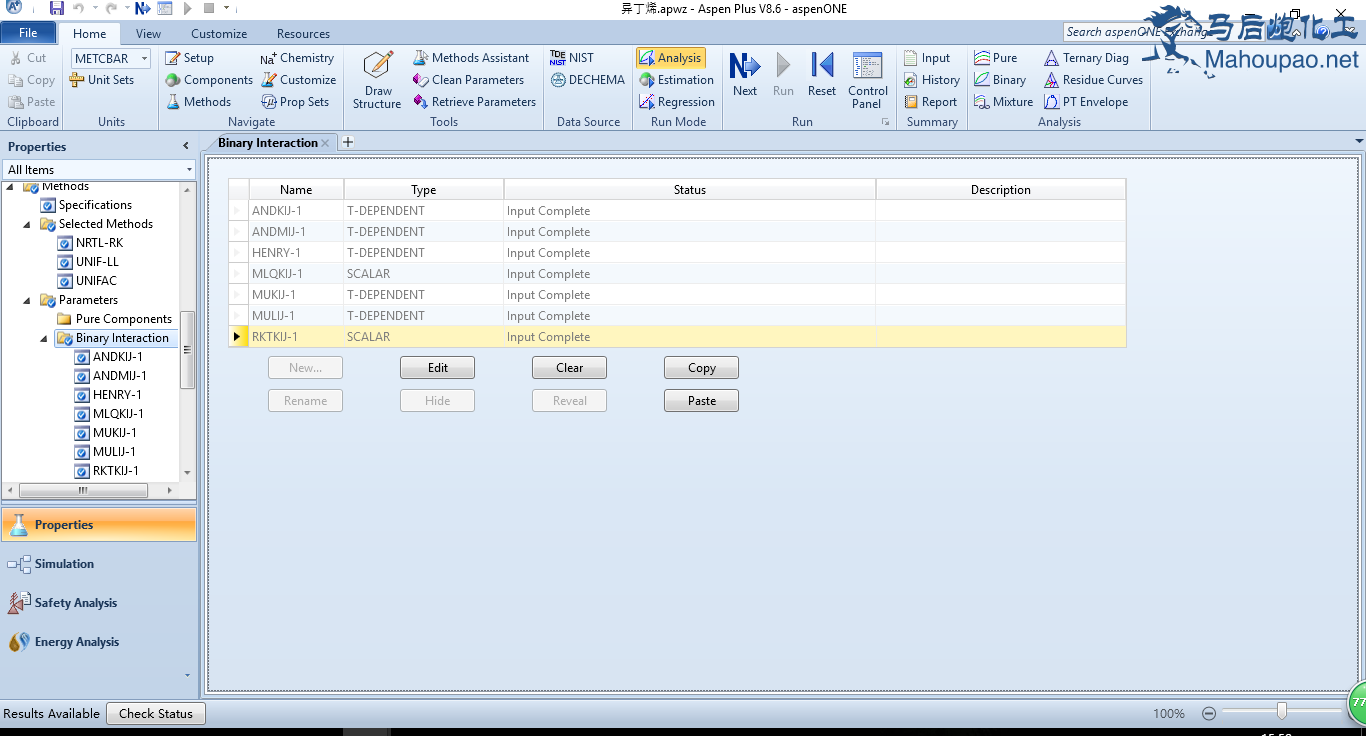The width and height of the screenshot is (1366, 736).
Task: Collapse the Parameters tree node
Action: point(28,300)
